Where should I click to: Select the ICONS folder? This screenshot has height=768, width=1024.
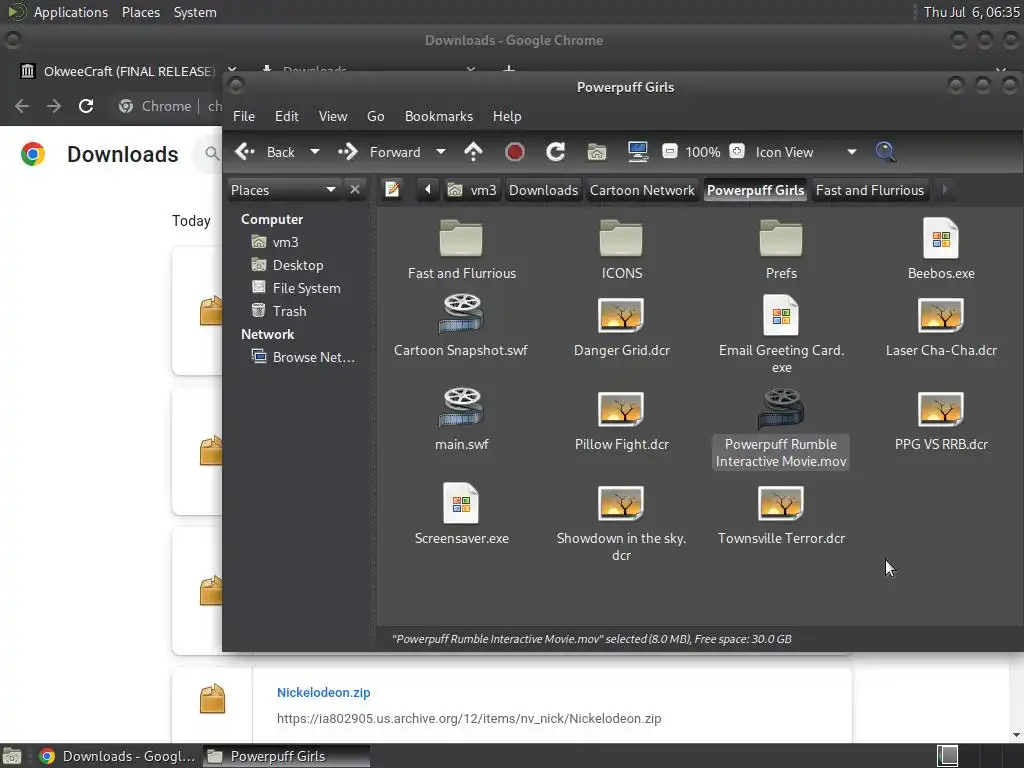(621, 250)
